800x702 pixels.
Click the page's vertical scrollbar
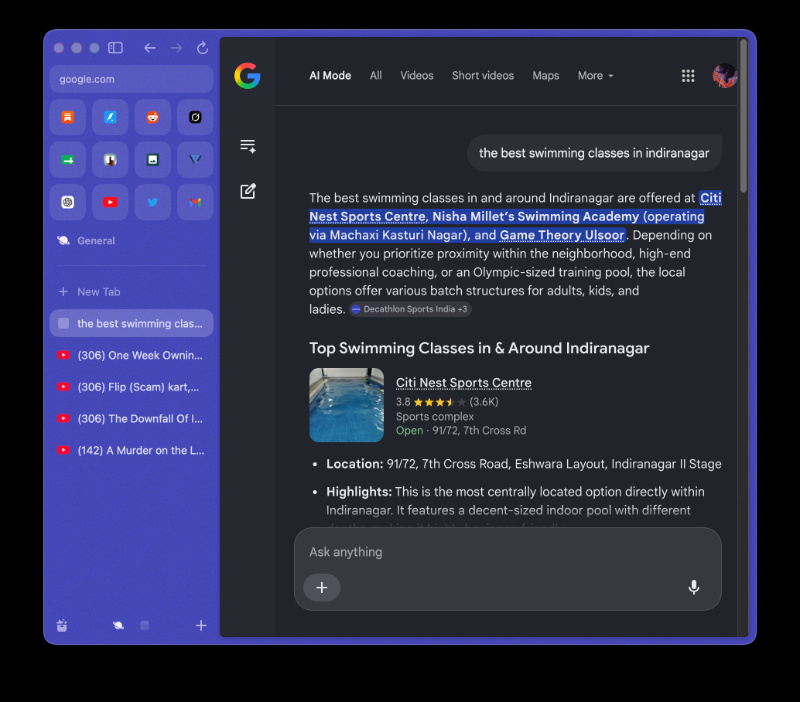[x=743, y=117]
